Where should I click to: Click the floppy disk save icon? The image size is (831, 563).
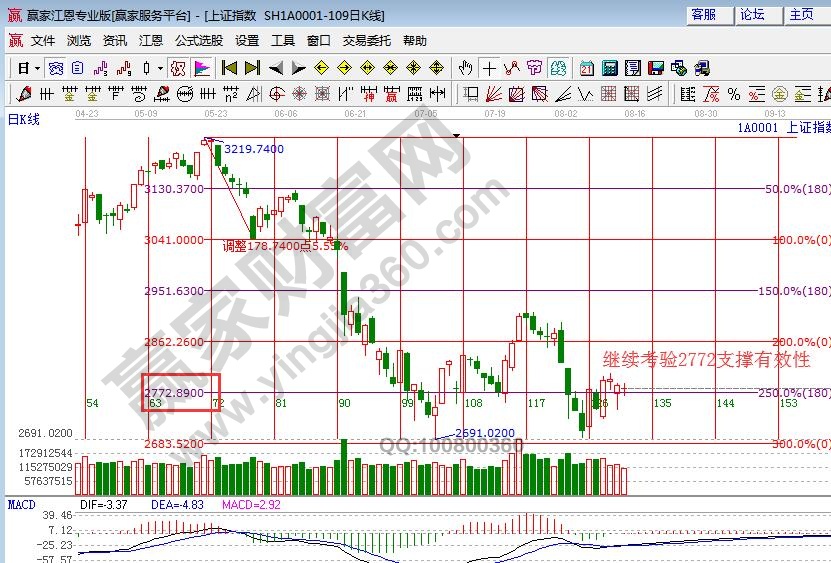pos(655,69)
